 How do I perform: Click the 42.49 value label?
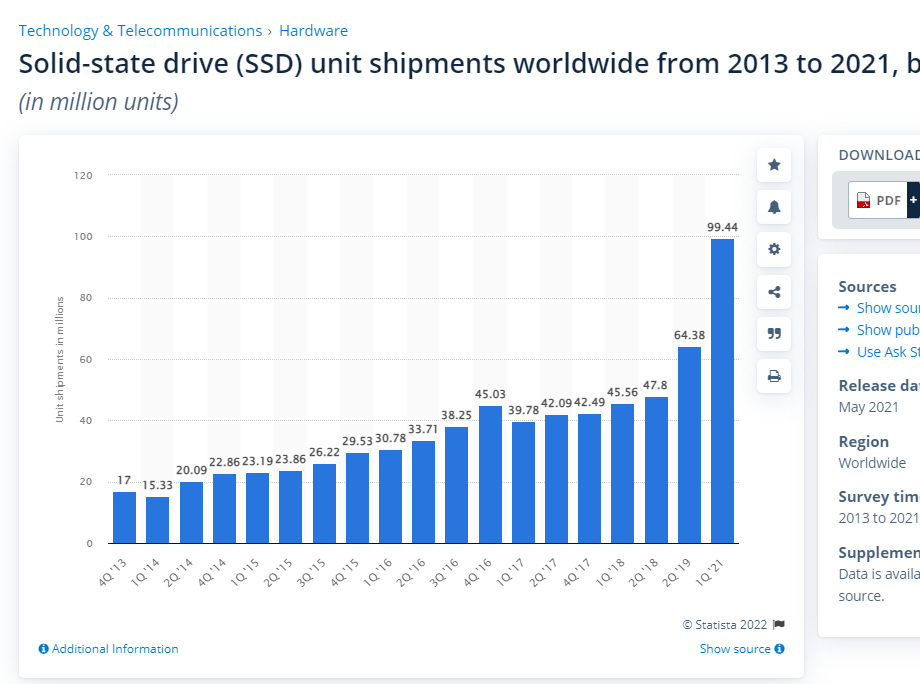[589, 402]
